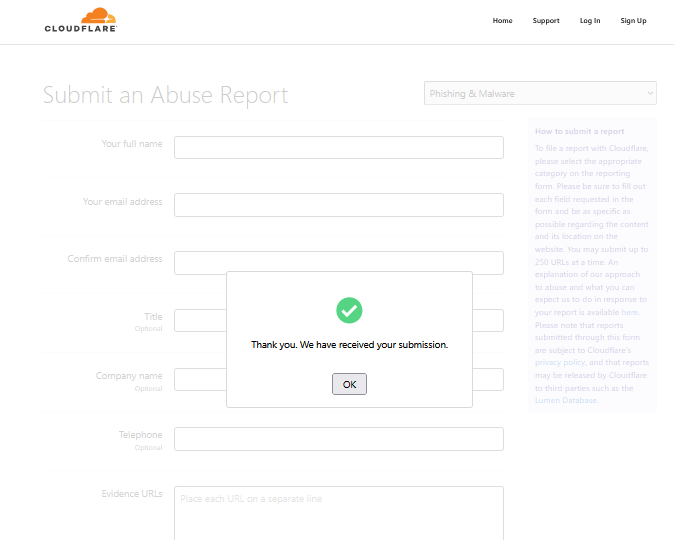Click the 'Telephone' label
The width and height of the screenshot is (674, 540).
pyautogui.click(x=141, y=435)
